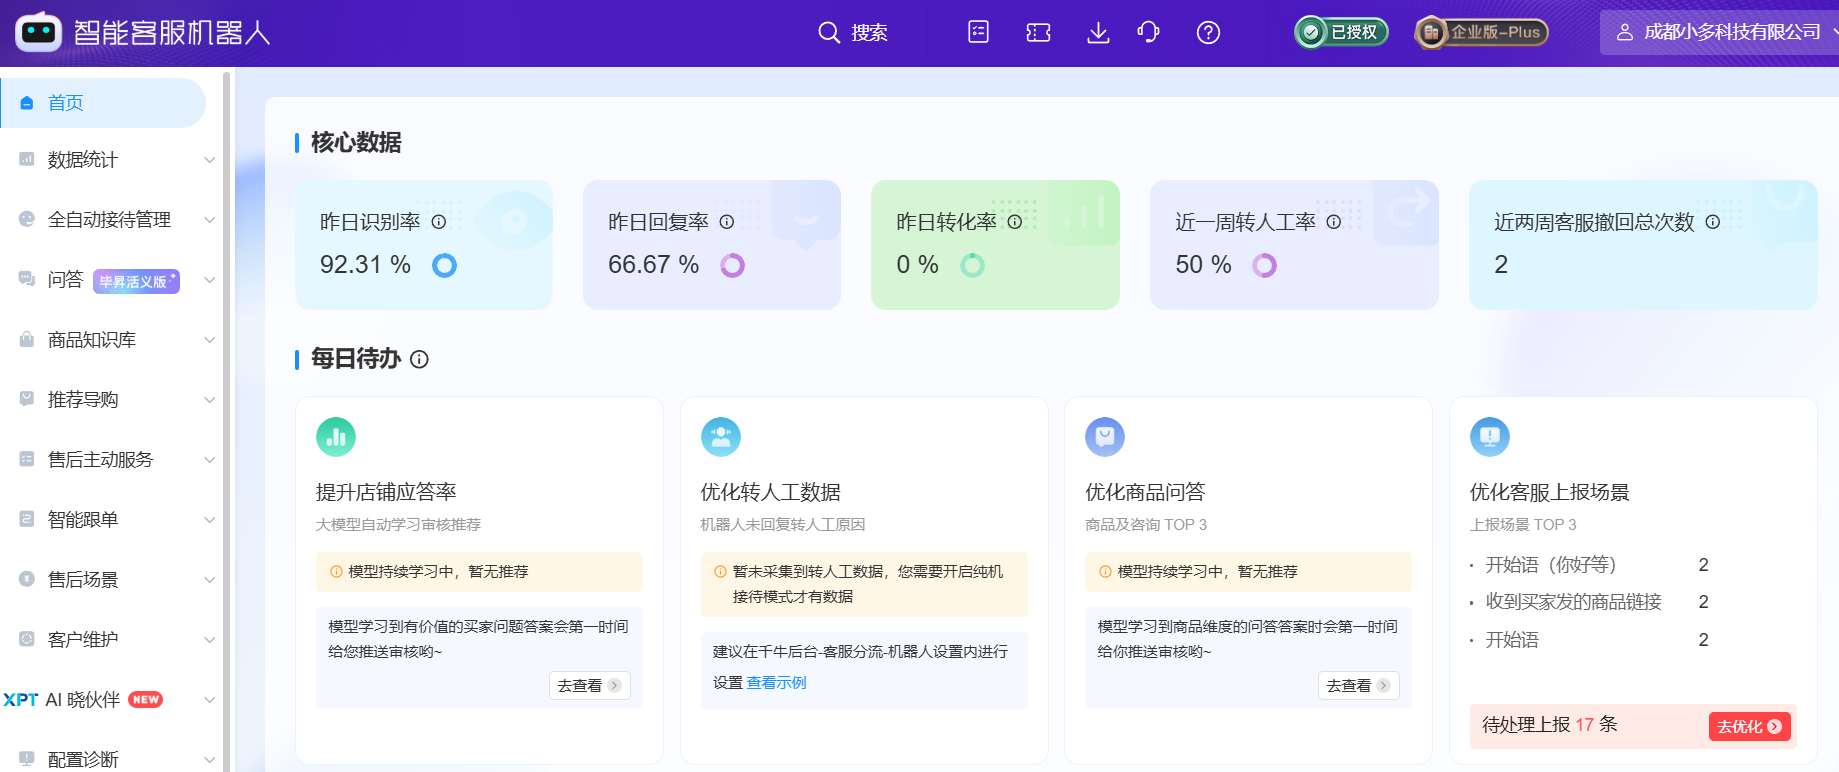The height and width of the screenshot is (772, 1839).
Task: Click the icon above 优化客服上报场景
Action: (1490, 437)
